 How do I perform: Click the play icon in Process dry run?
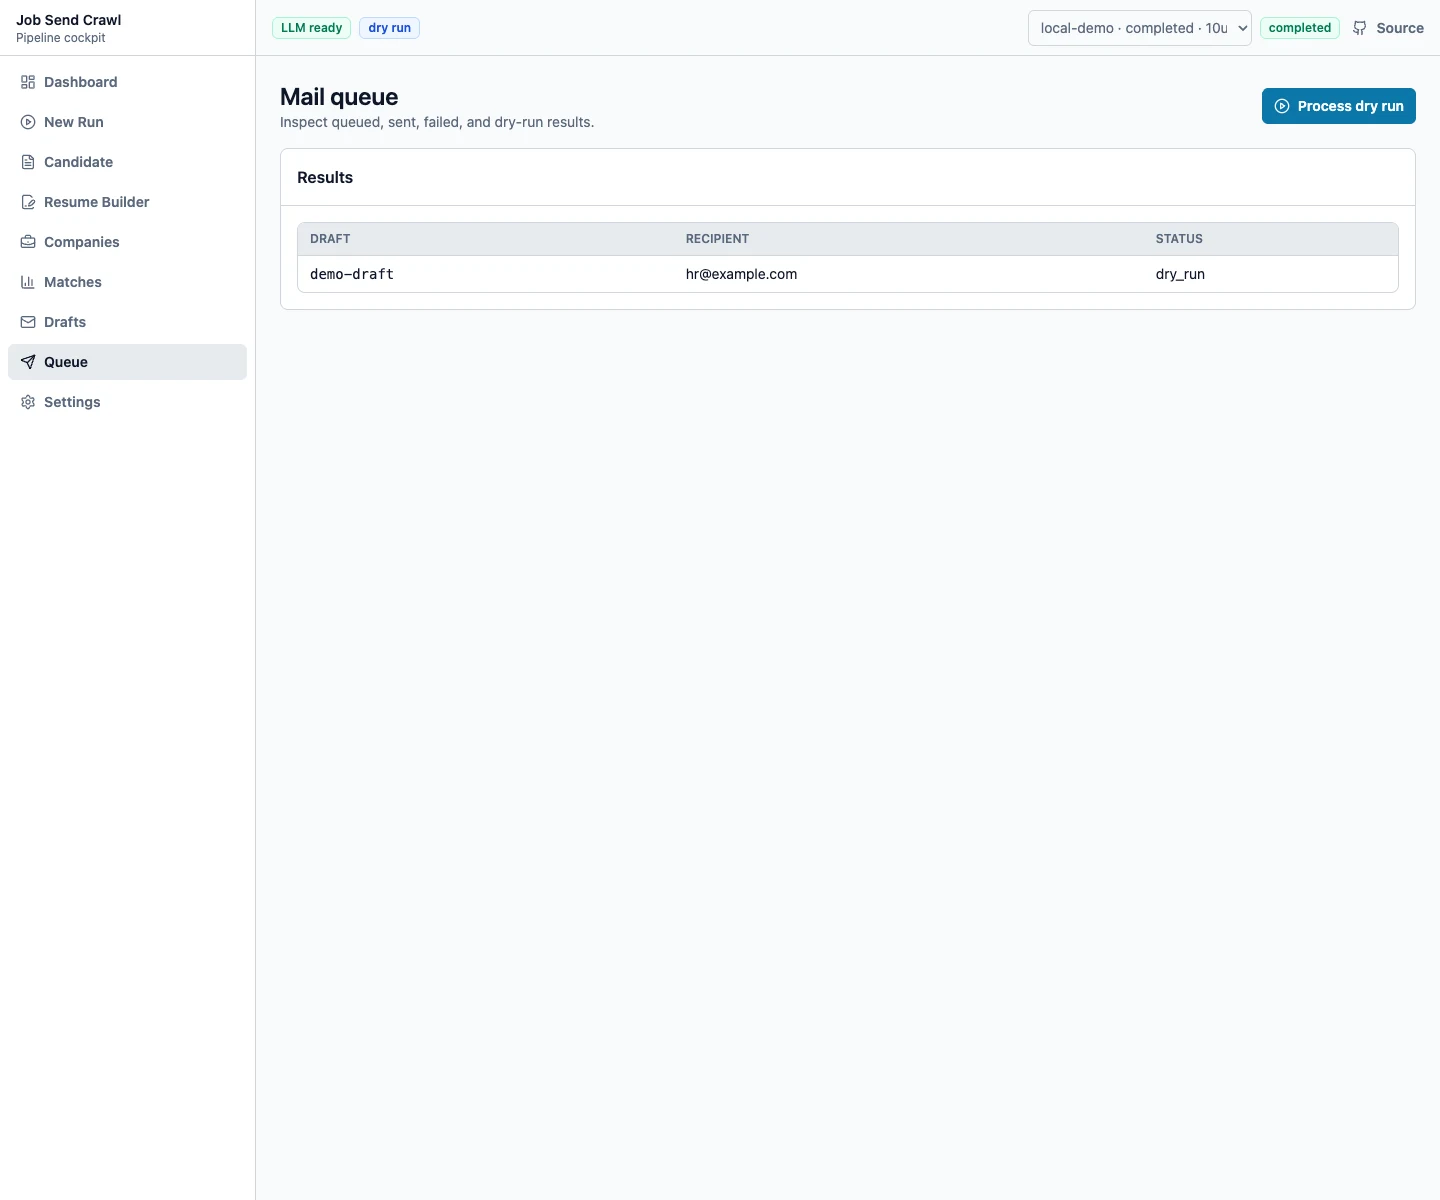(x=1282, y=106)
